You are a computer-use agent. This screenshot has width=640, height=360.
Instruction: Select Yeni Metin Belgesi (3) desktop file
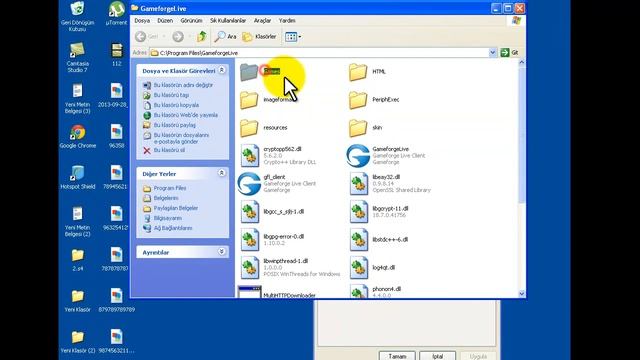click(x=78, y=99)
